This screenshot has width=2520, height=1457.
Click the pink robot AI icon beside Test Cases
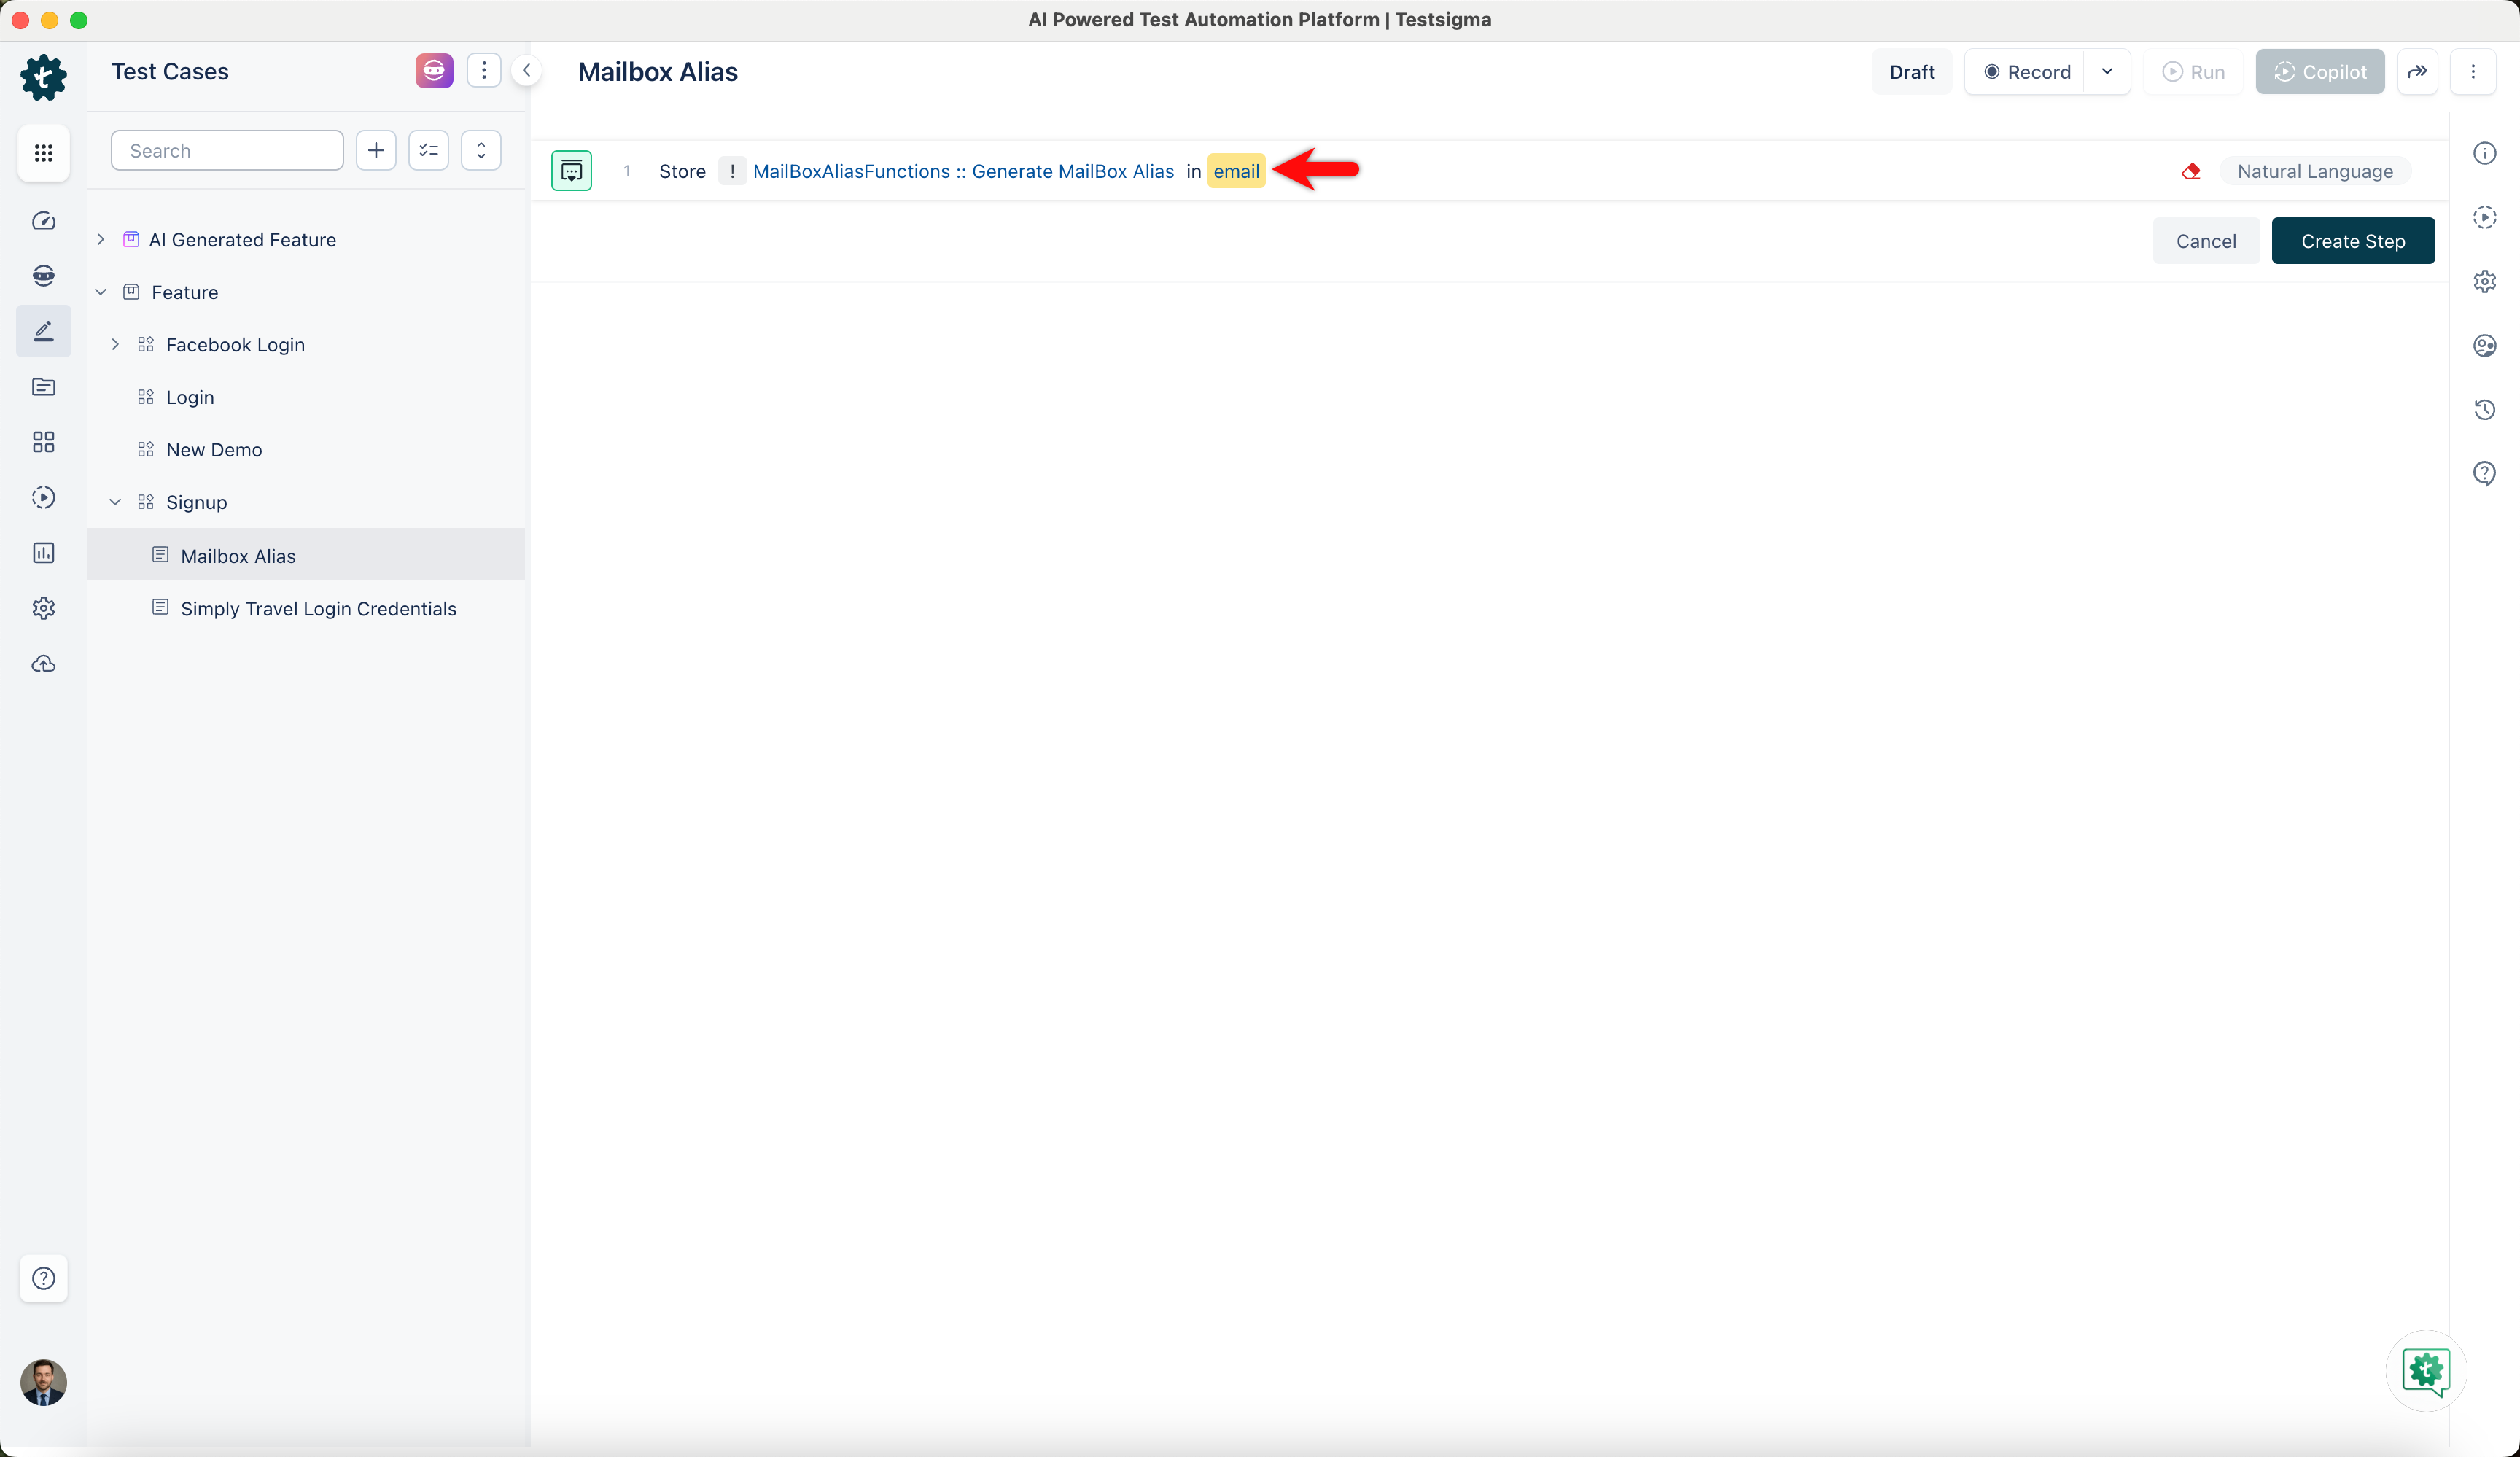tap(434, 71)
